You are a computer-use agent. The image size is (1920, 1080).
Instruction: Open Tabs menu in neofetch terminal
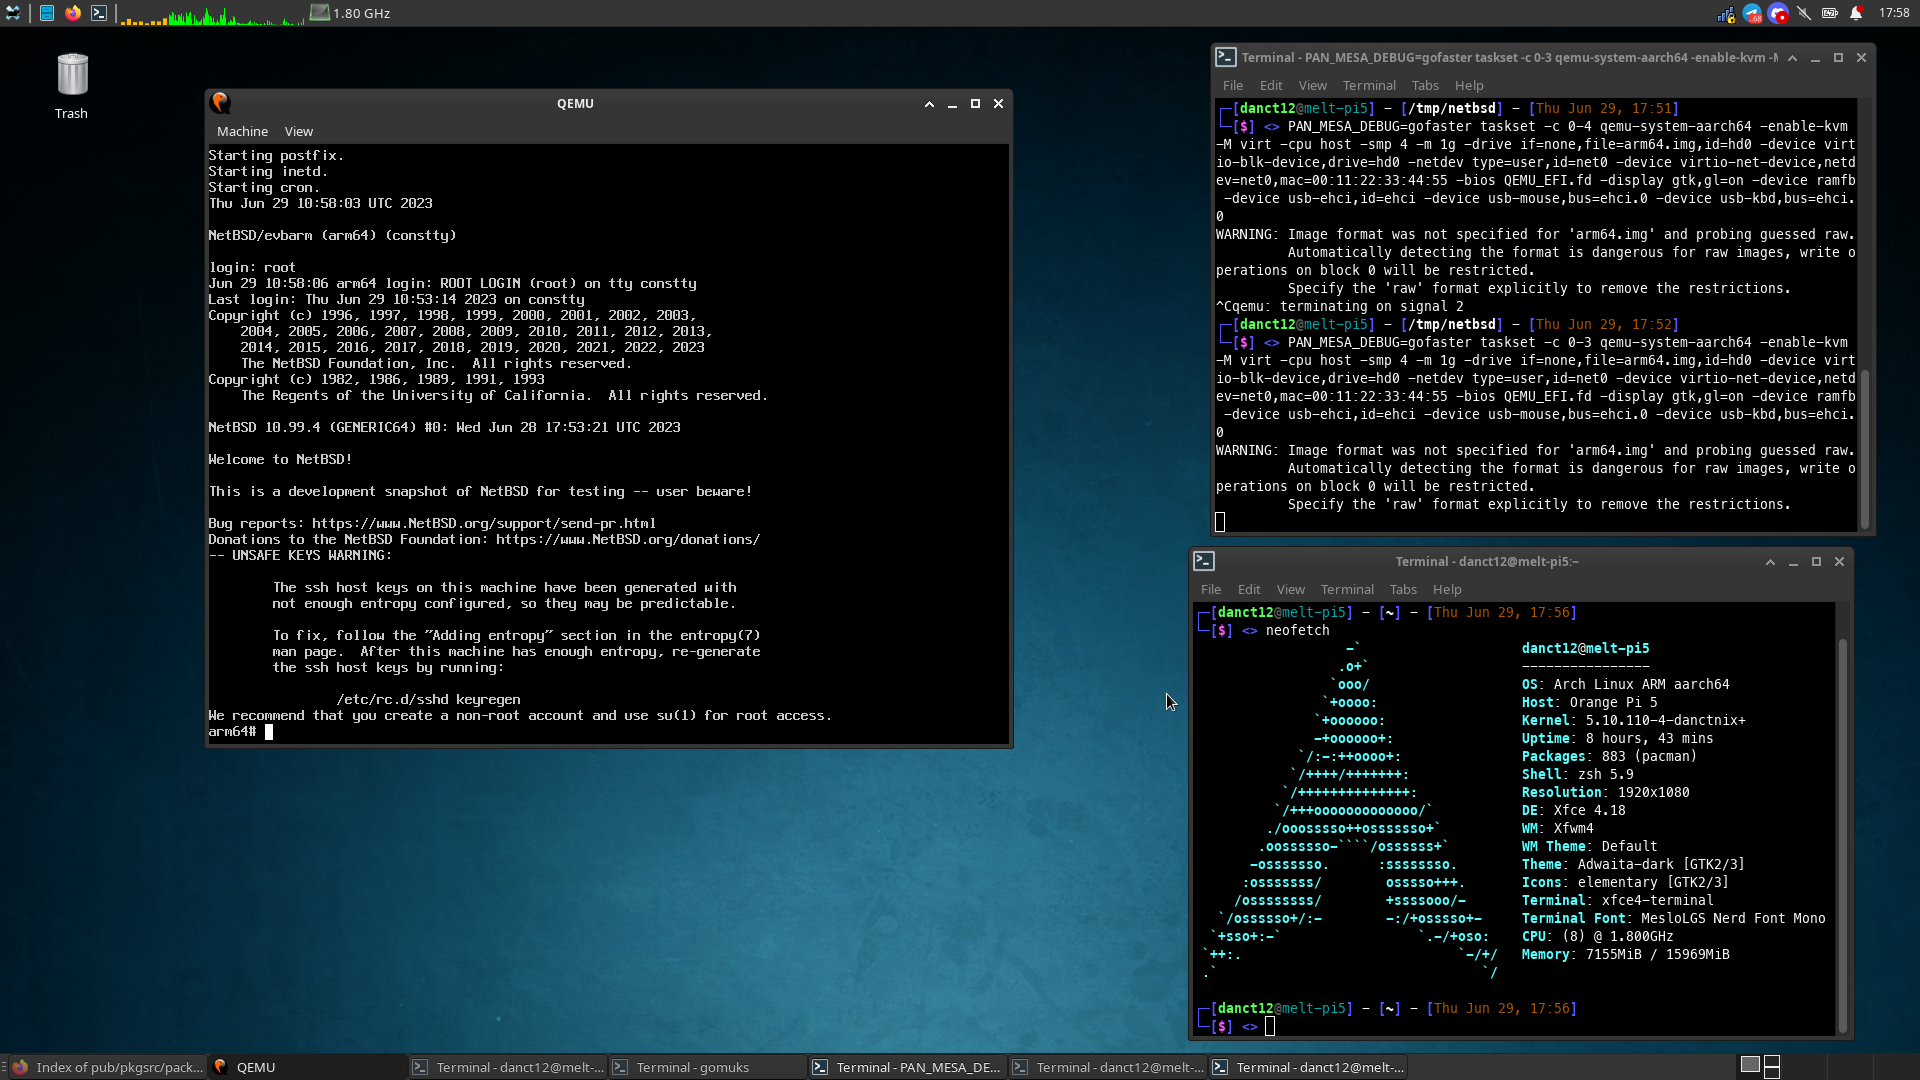(x=1403, y=589)
